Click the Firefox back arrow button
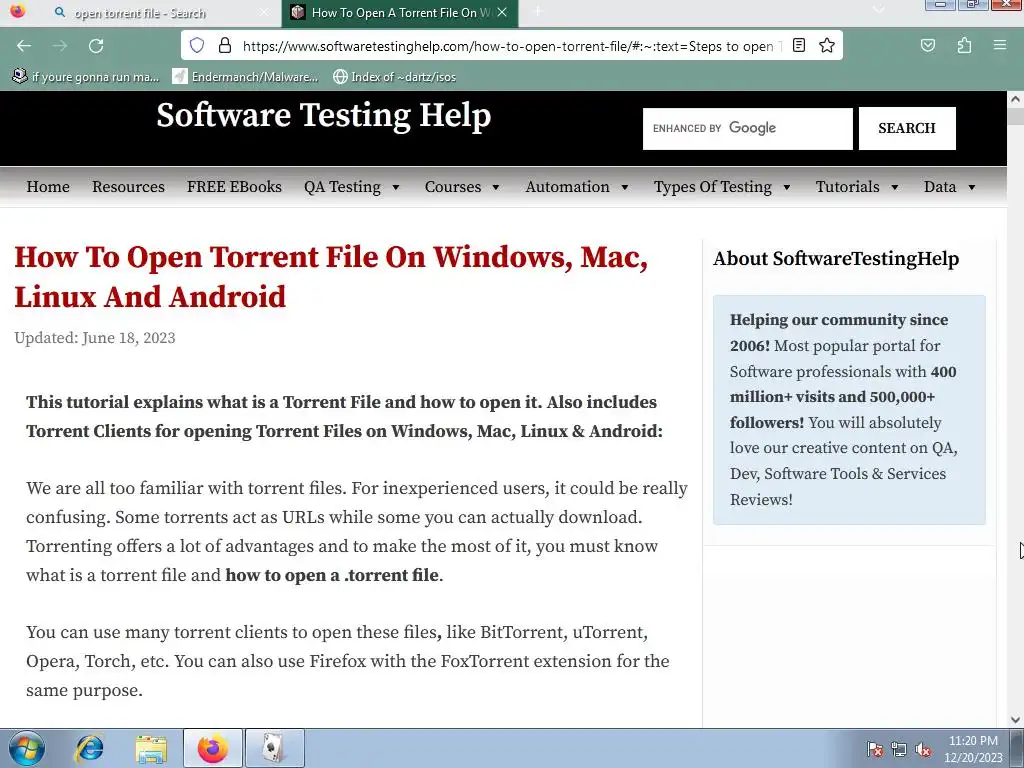This screenshot has height=768, width=1024. (24, 46)
